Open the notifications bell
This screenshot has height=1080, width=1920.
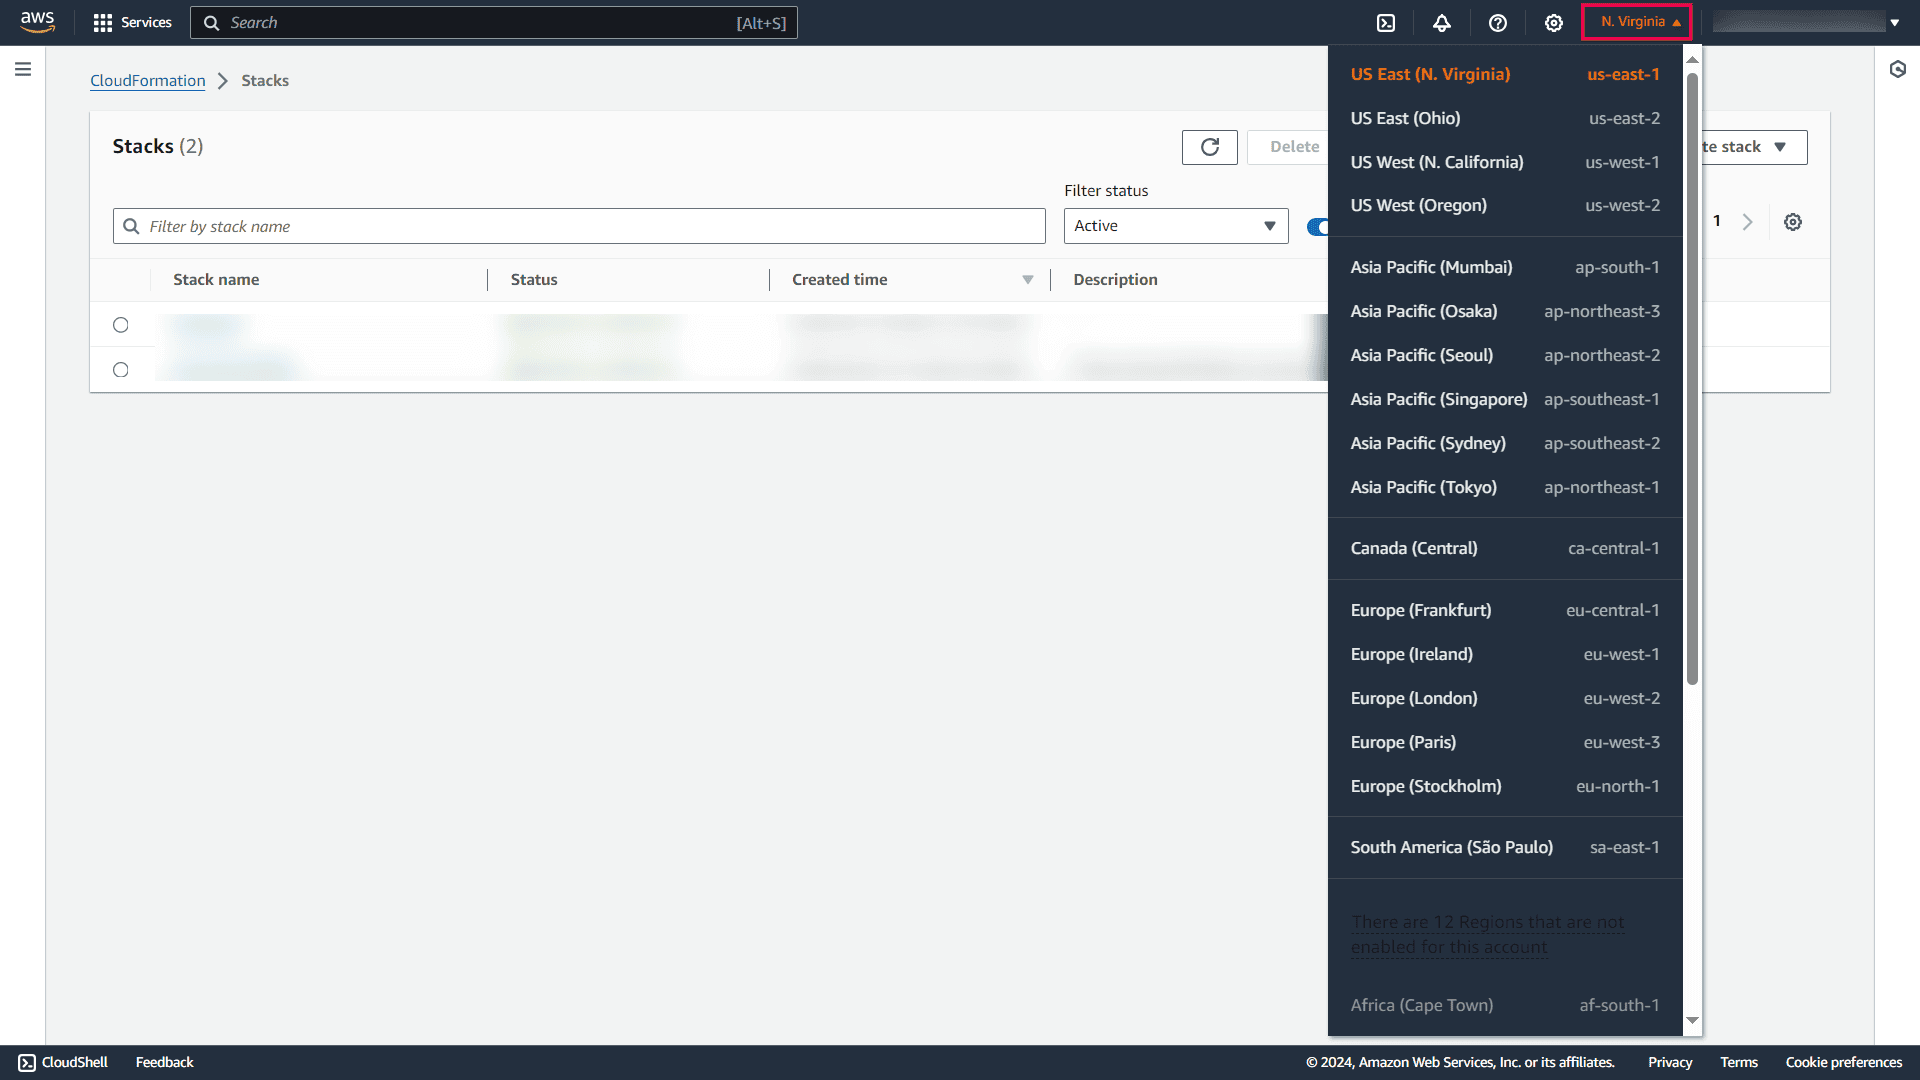[1441, 22]
